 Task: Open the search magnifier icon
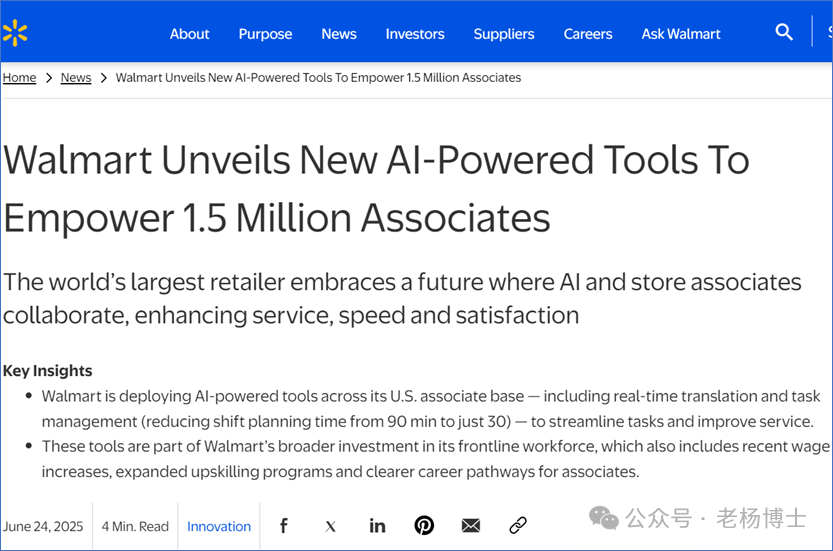pyautogui.click(x=784, y=32)
